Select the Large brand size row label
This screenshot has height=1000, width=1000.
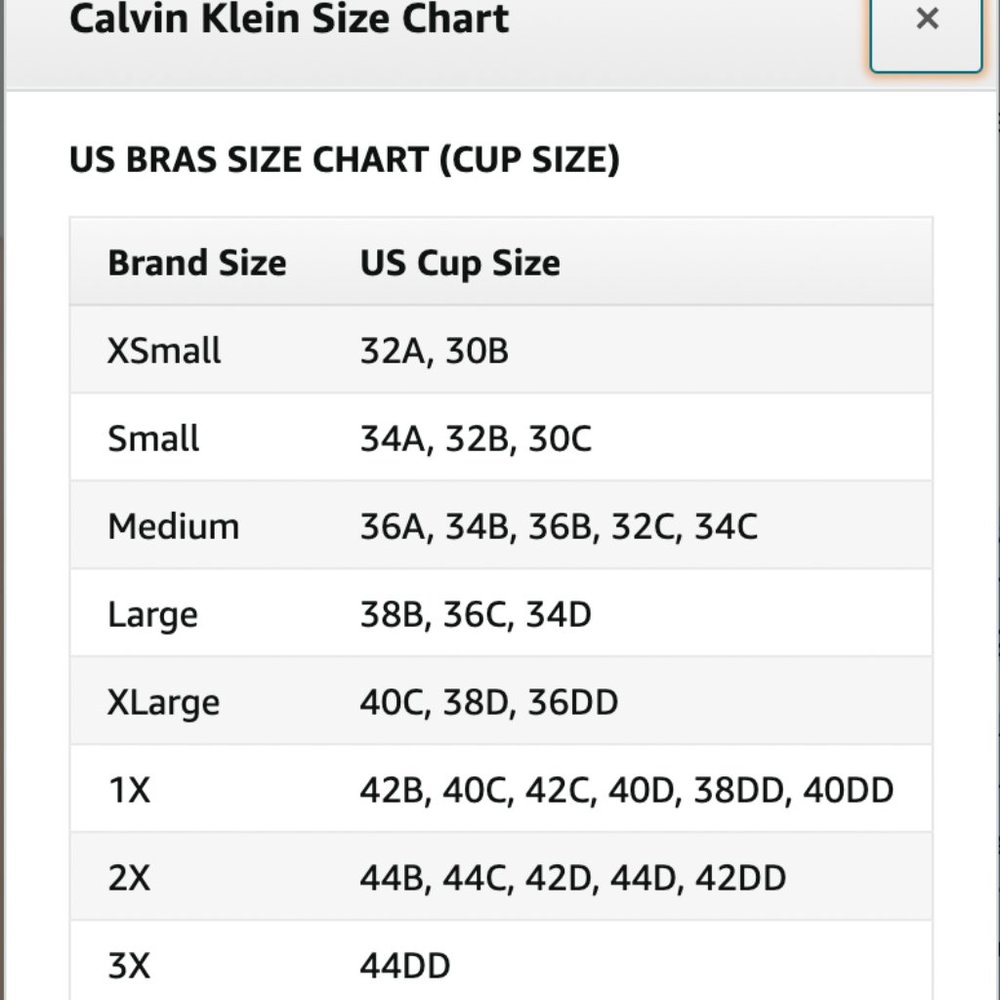[x=153, y=615]
